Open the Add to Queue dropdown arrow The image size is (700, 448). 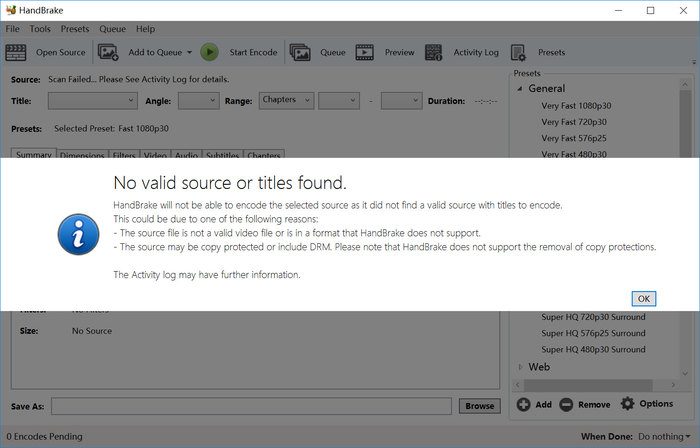click(x=189, y=52)
